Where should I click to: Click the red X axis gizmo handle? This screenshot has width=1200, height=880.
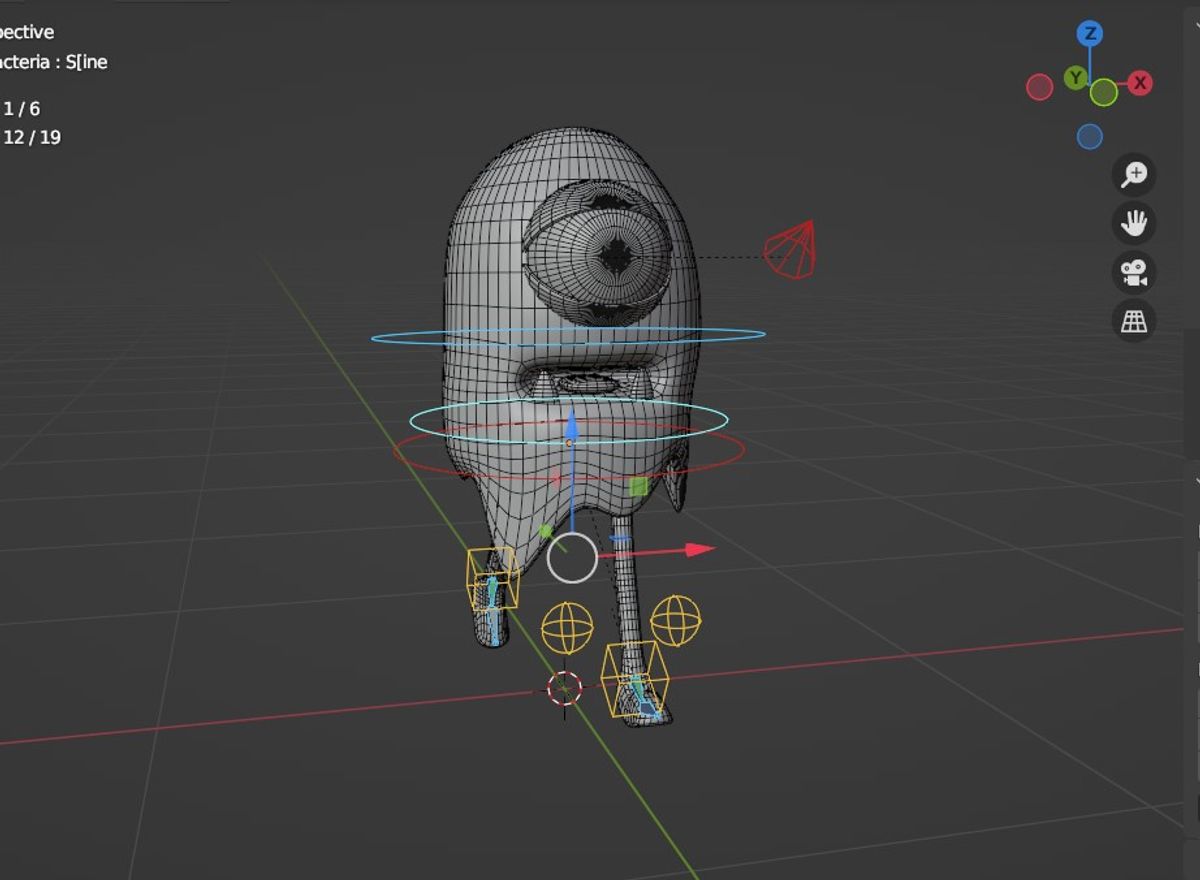pos(1140,84)
